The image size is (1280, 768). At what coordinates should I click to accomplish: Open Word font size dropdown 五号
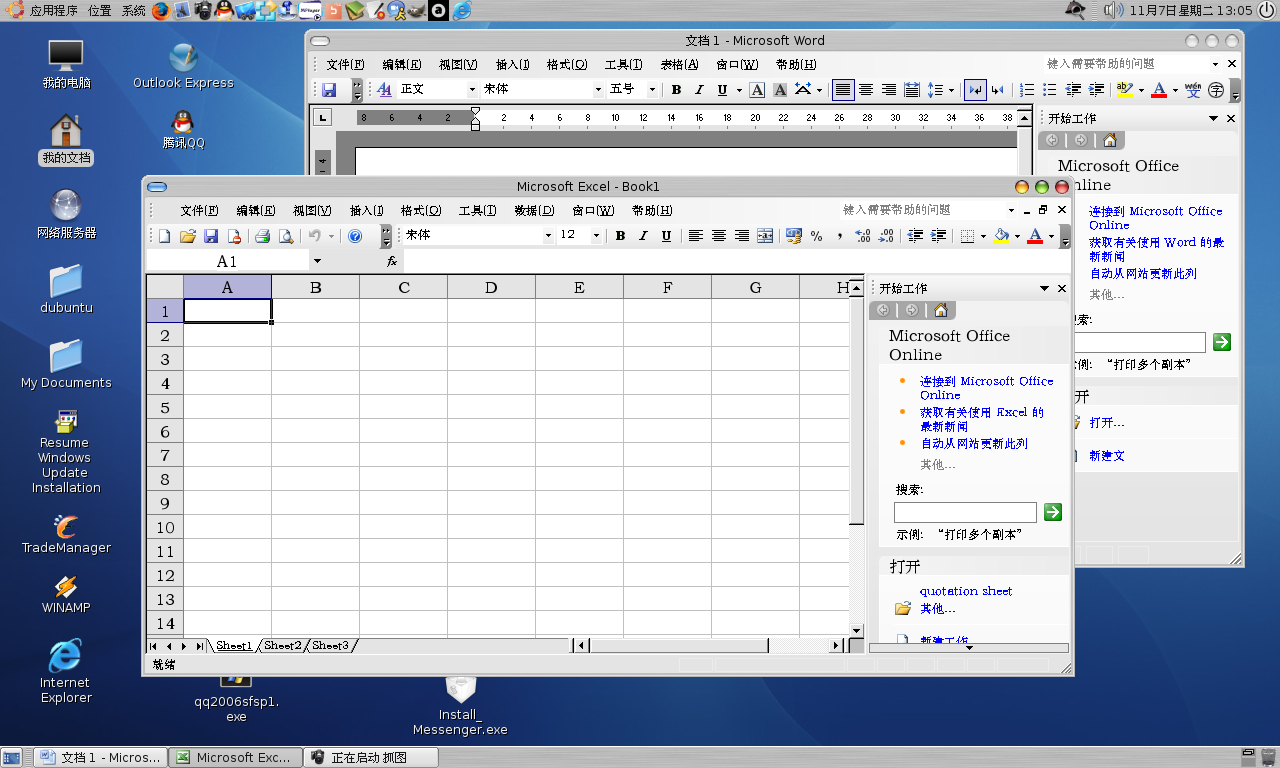(x=652, y=90)
